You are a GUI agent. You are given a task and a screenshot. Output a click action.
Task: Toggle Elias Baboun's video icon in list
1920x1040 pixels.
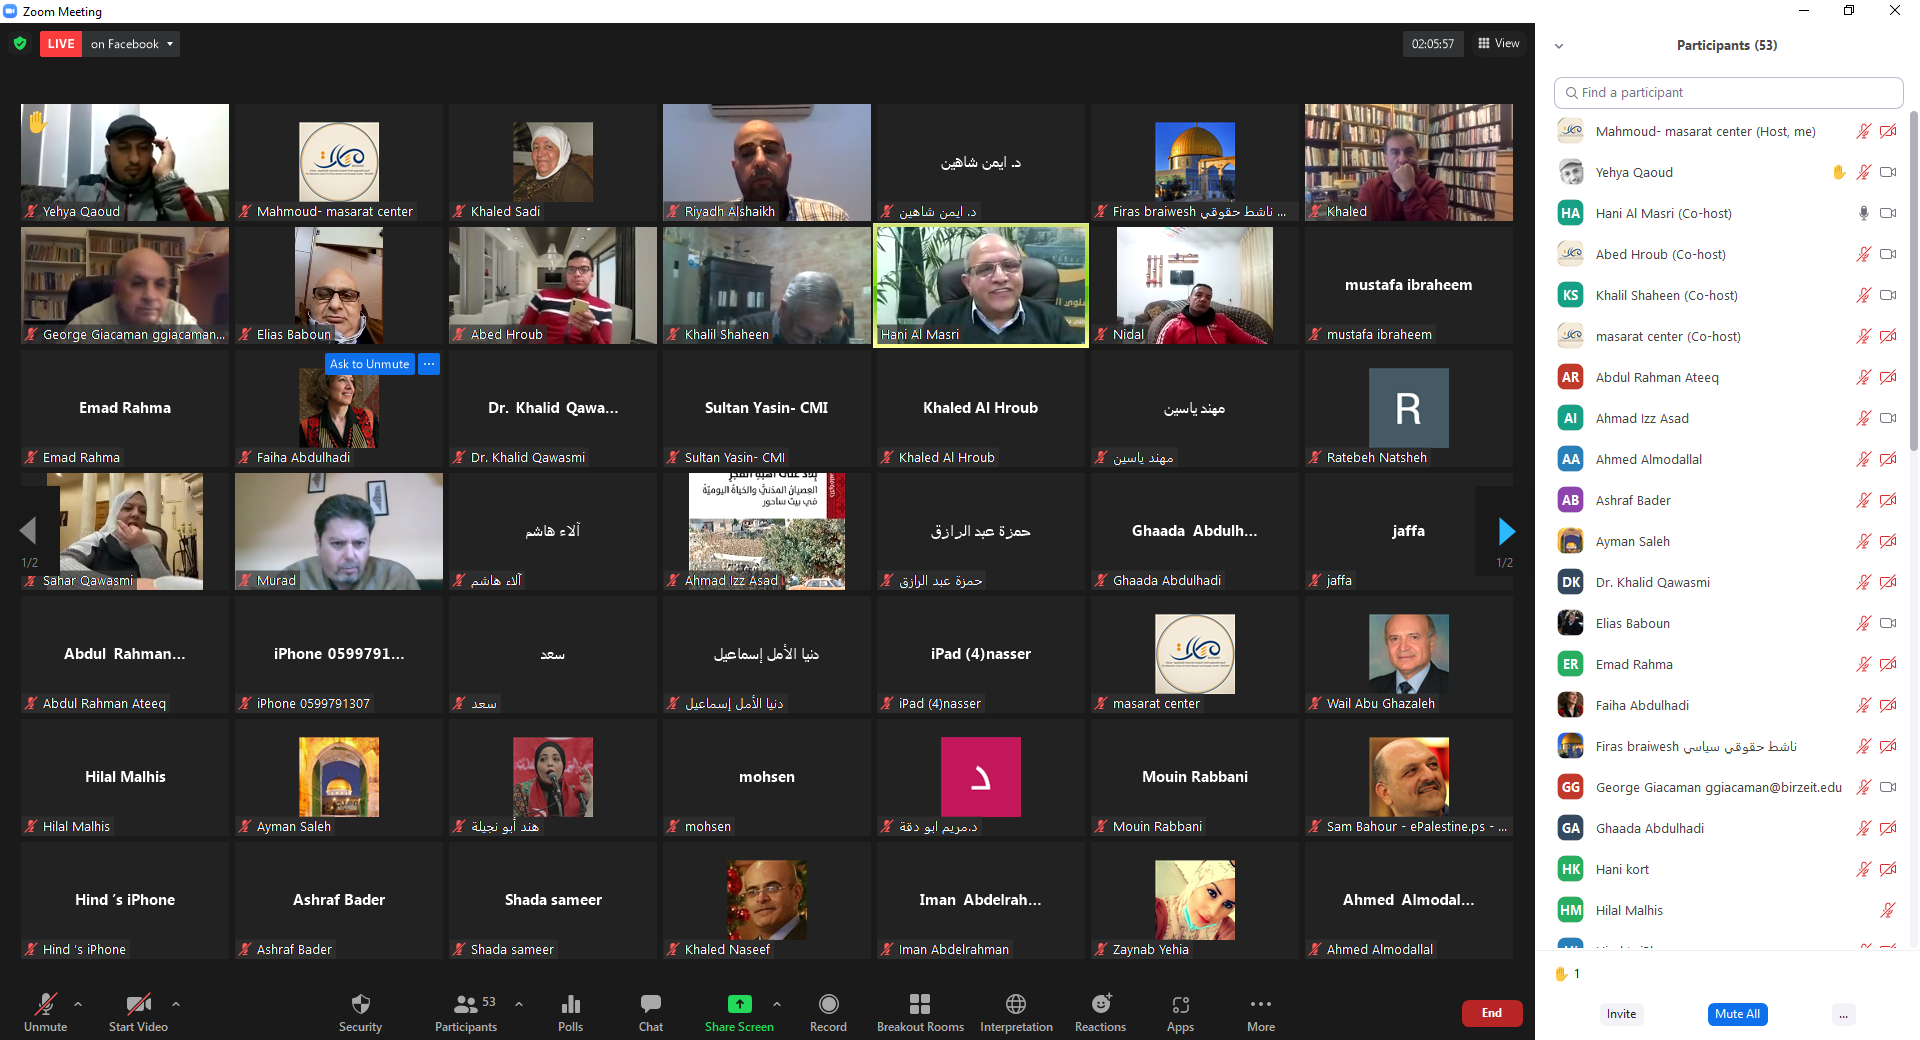tap(1888, 623)
